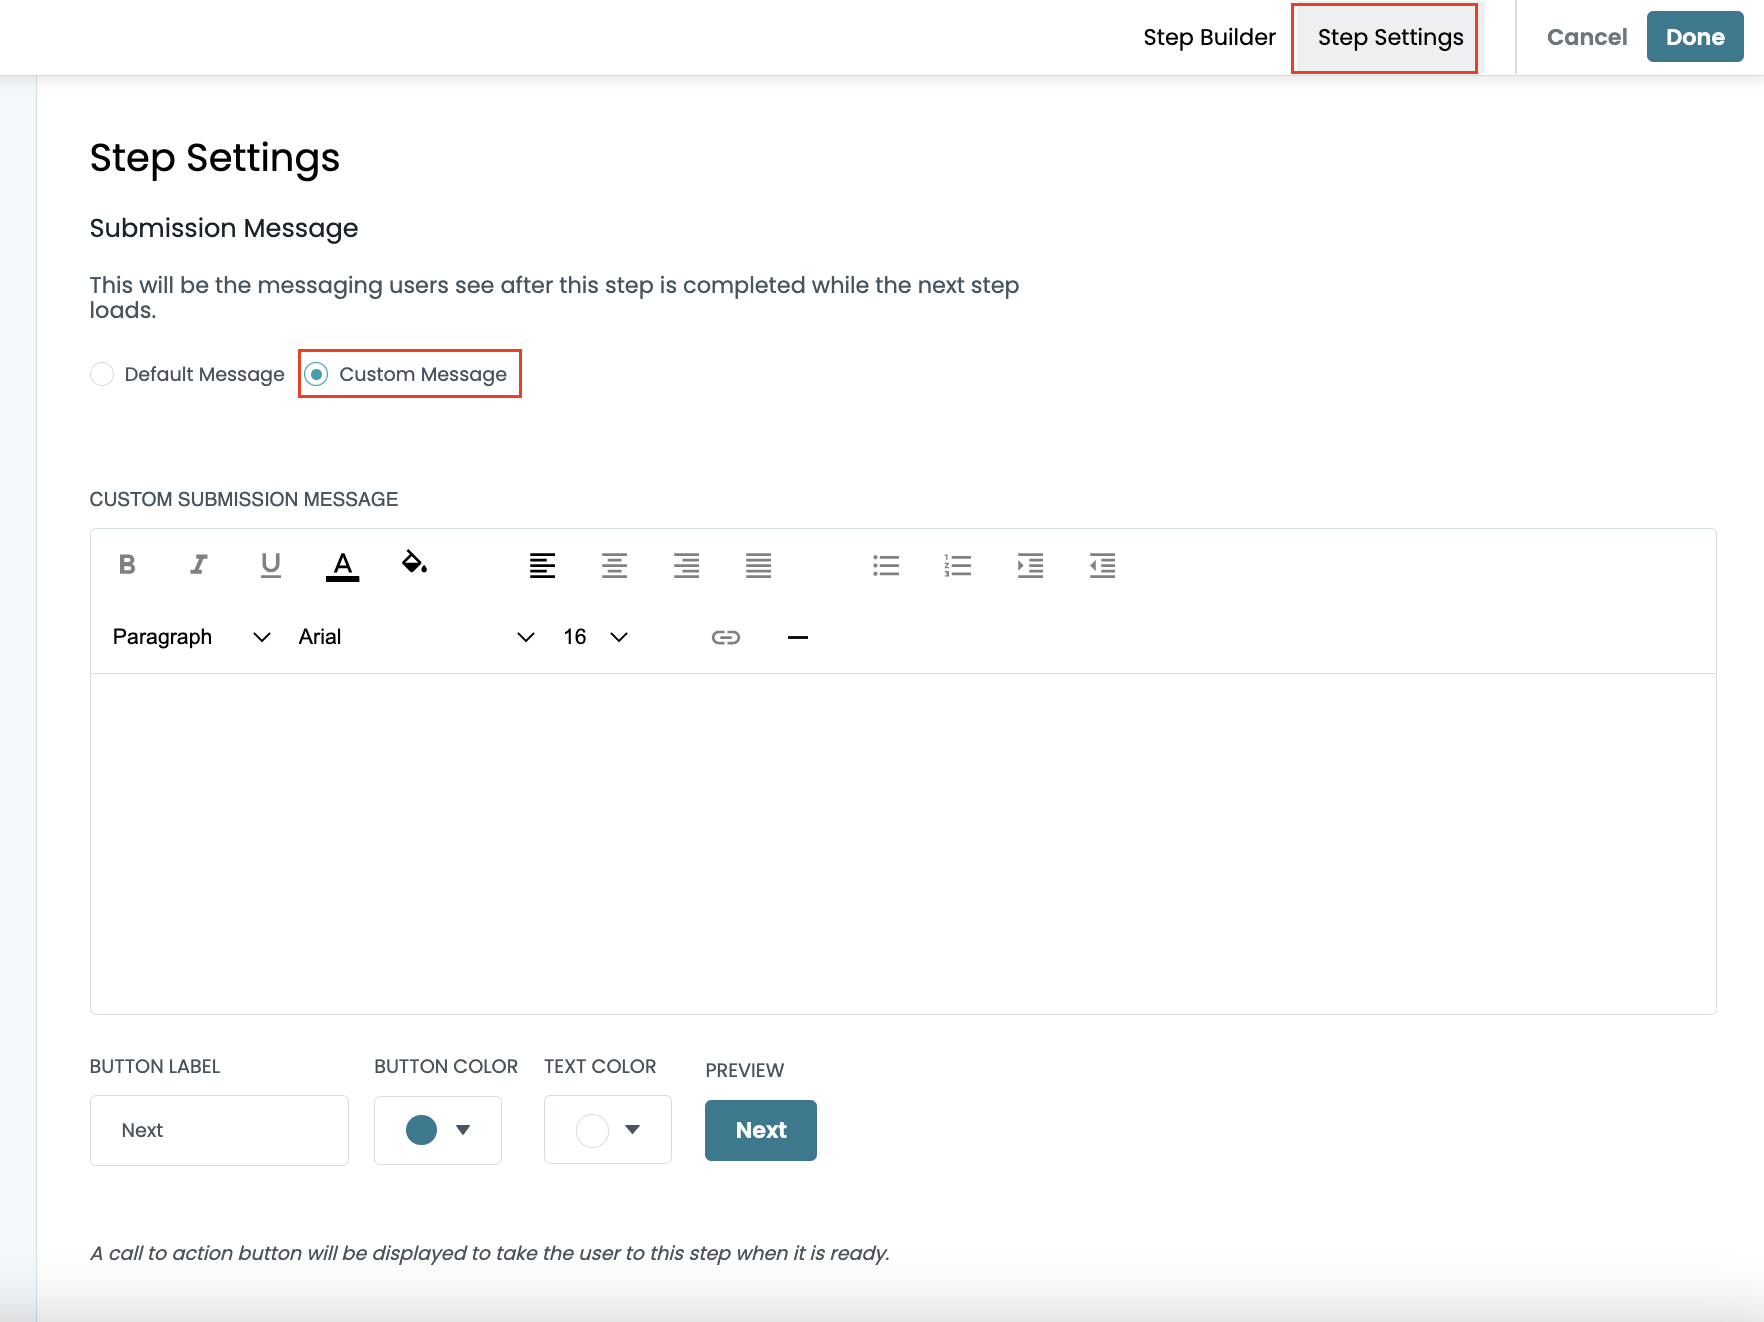Open the Paragraph style dropdown

[x=190, y=636]
